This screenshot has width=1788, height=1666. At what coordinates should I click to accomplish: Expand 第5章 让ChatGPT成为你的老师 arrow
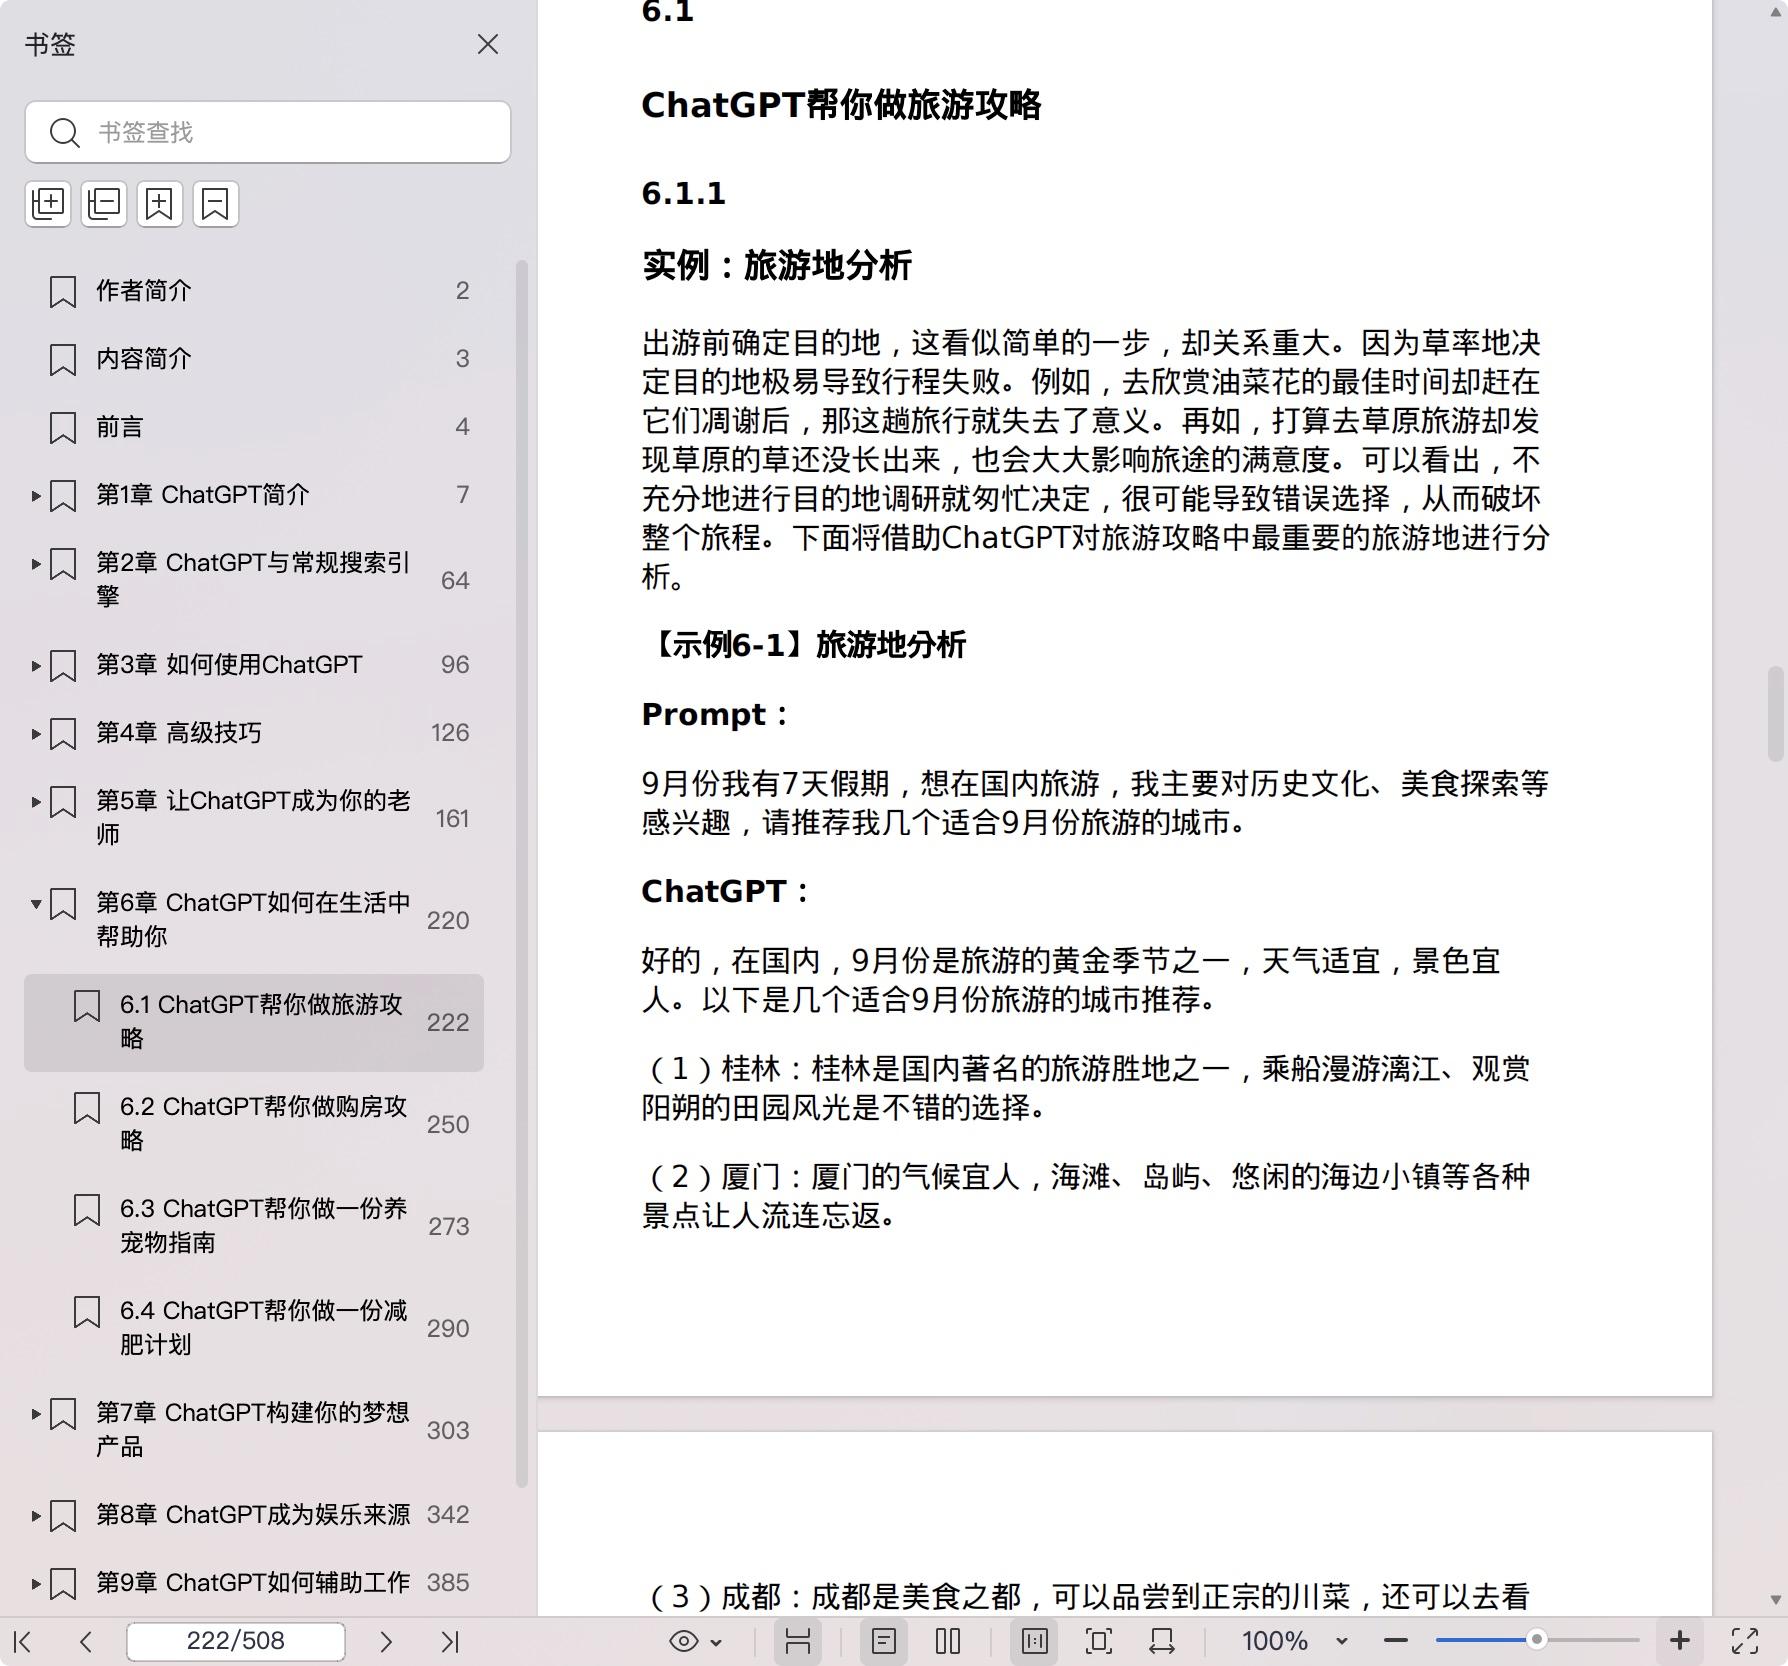(36, 801)
